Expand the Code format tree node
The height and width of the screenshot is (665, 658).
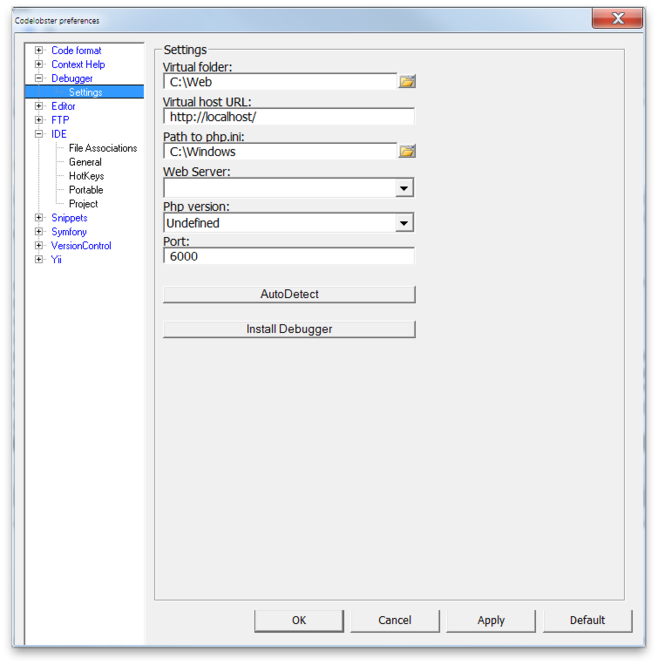click(39, 50)
